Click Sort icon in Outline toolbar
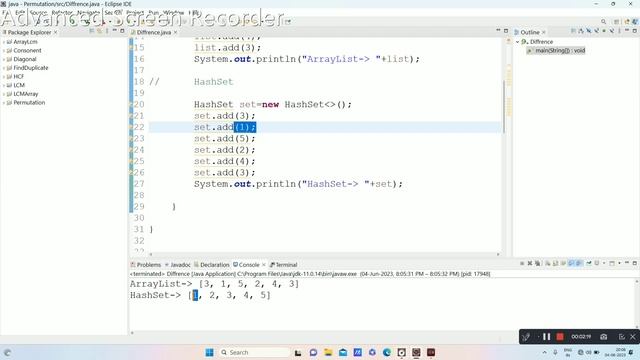 pos(581,31)
